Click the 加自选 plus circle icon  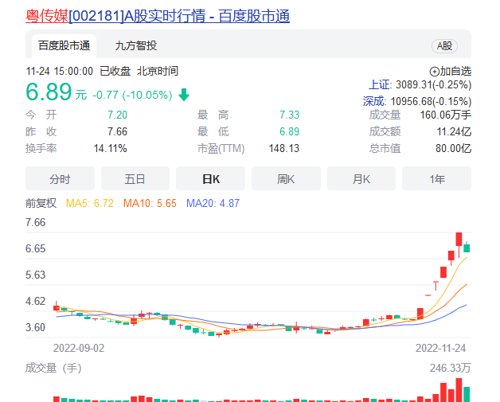pyautogui.click(x=435, y=72)
